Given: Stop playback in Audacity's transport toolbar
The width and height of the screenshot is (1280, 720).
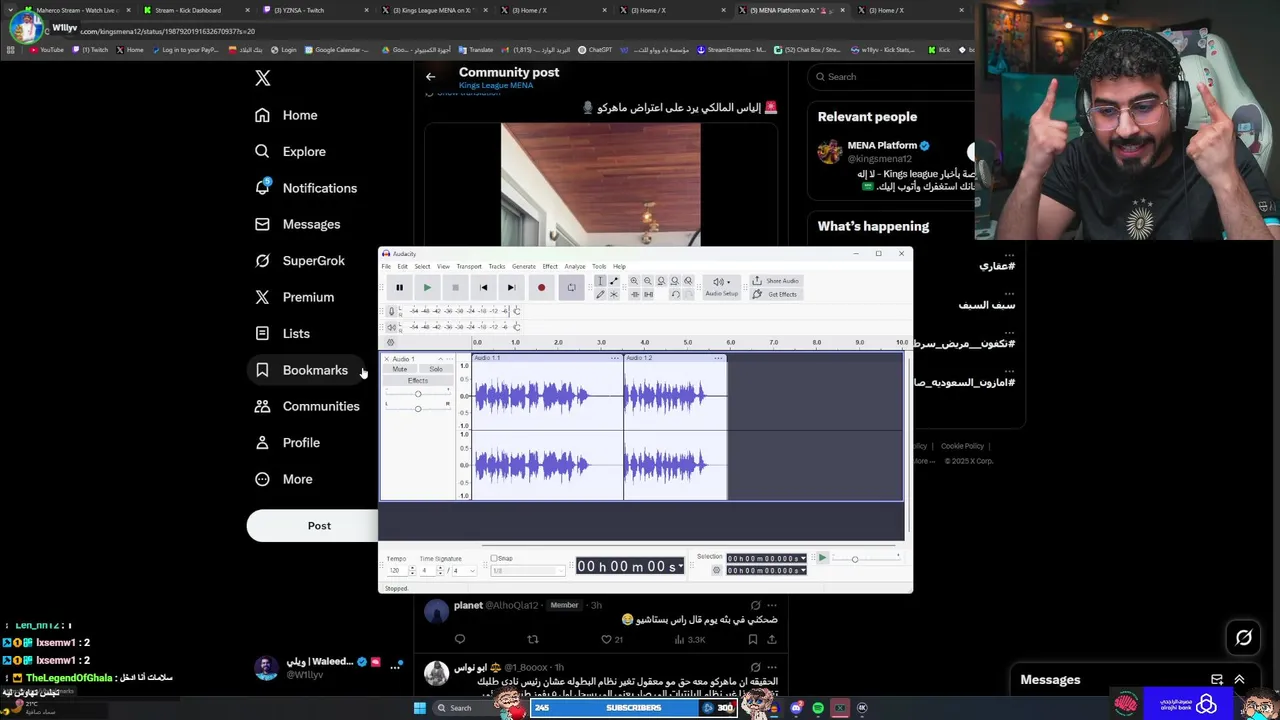Looking at the screenshot, I should click(455, 287).
